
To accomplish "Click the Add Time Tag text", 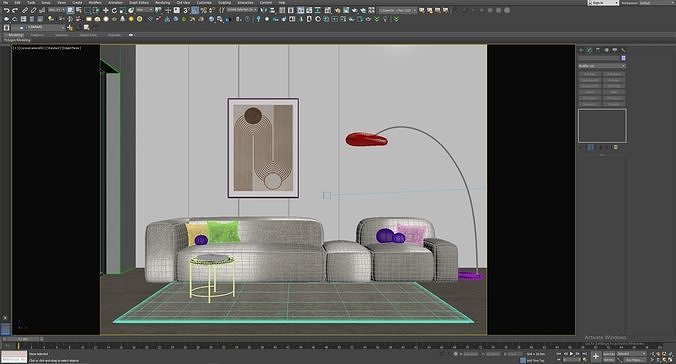I will click(x=535, y=361).
